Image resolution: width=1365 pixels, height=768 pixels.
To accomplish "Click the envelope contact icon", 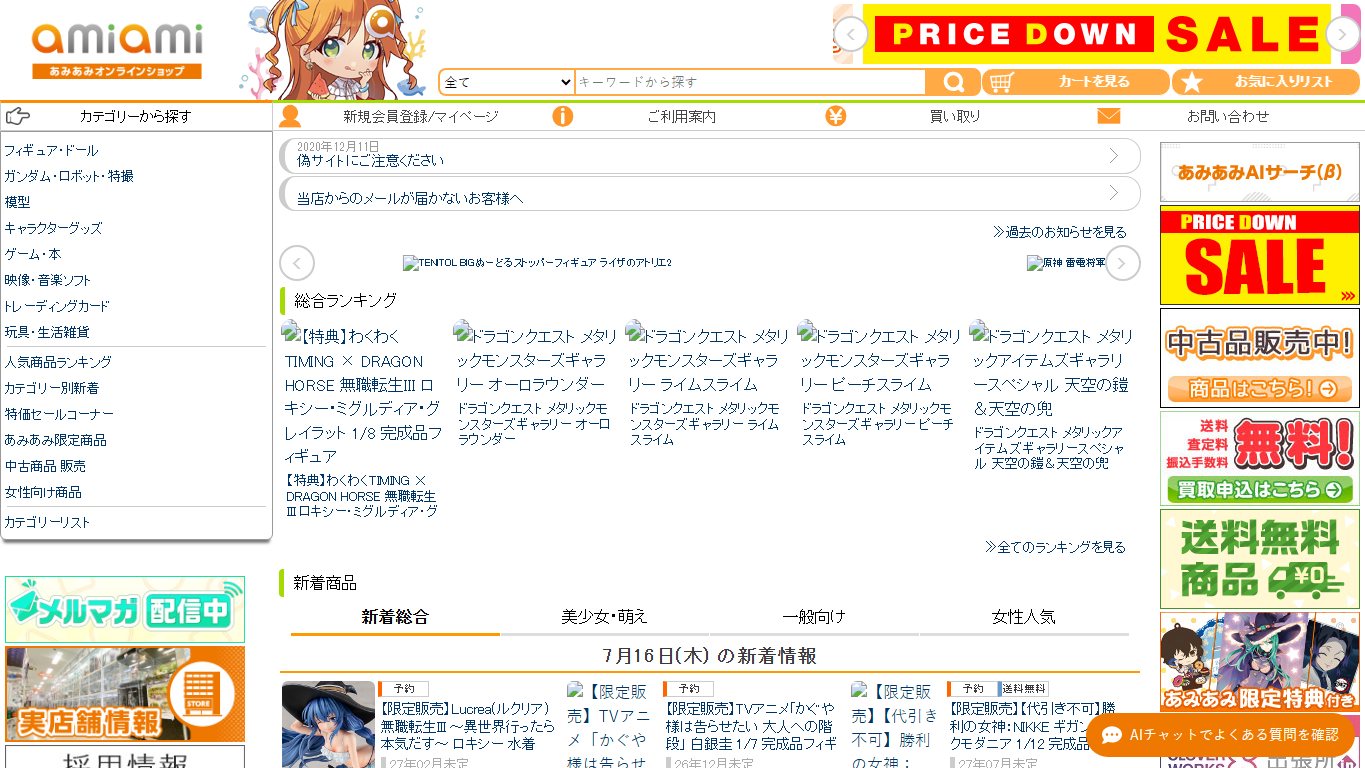I will click(1108, 116).
